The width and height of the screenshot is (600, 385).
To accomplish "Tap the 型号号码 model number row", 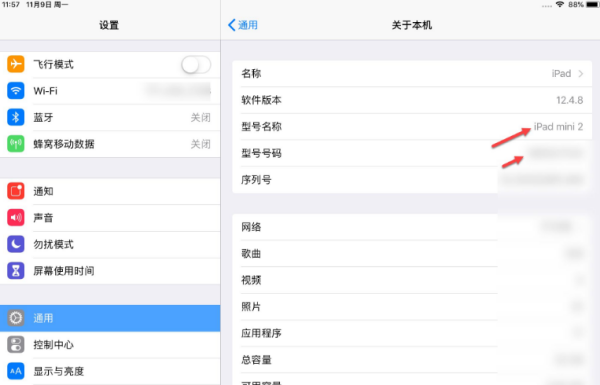I will click(412, 153).
